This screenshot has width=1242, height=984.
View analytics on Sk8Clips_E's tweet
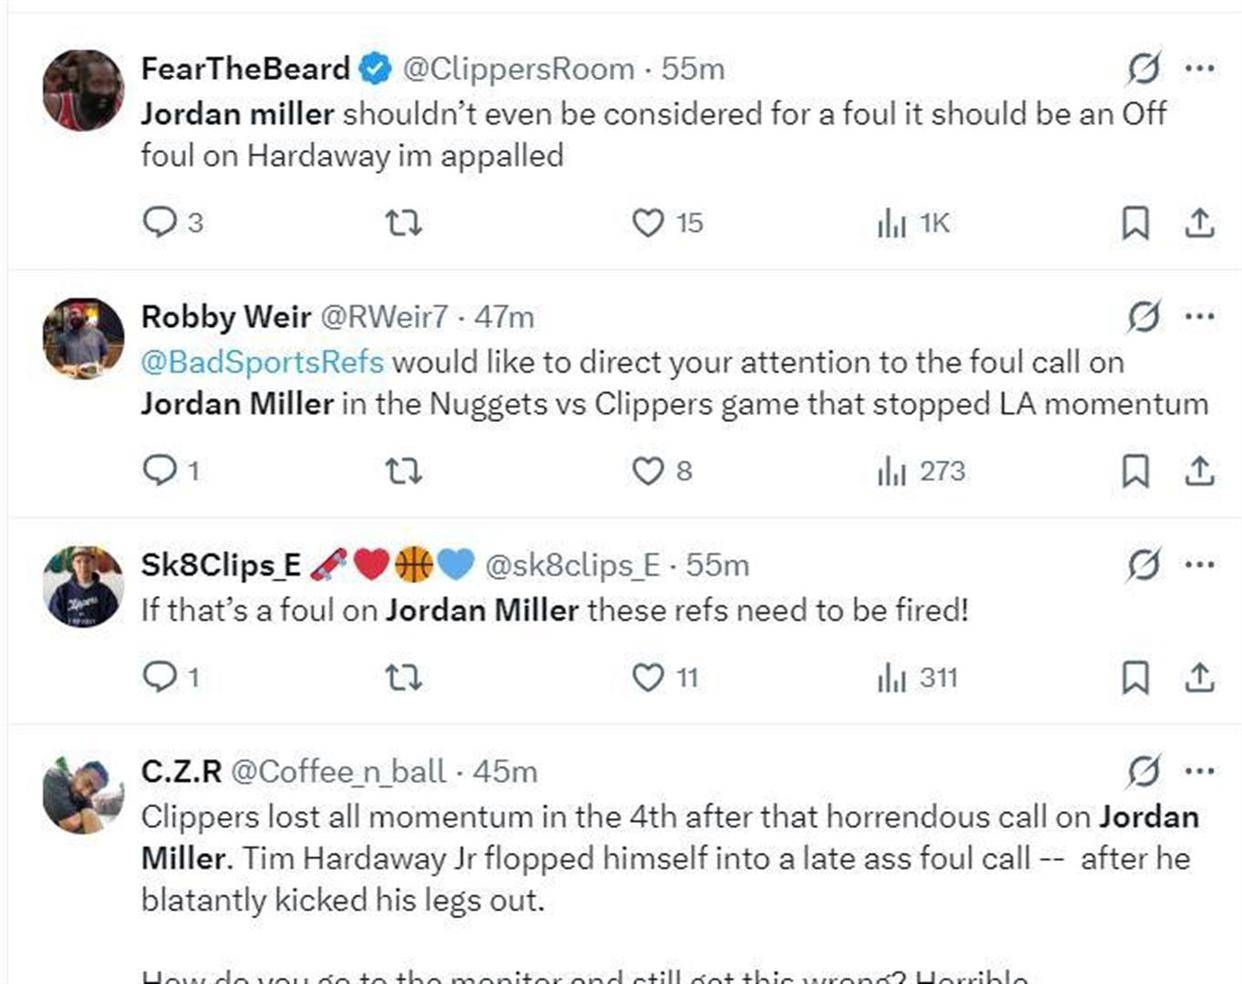click(892, 678)
